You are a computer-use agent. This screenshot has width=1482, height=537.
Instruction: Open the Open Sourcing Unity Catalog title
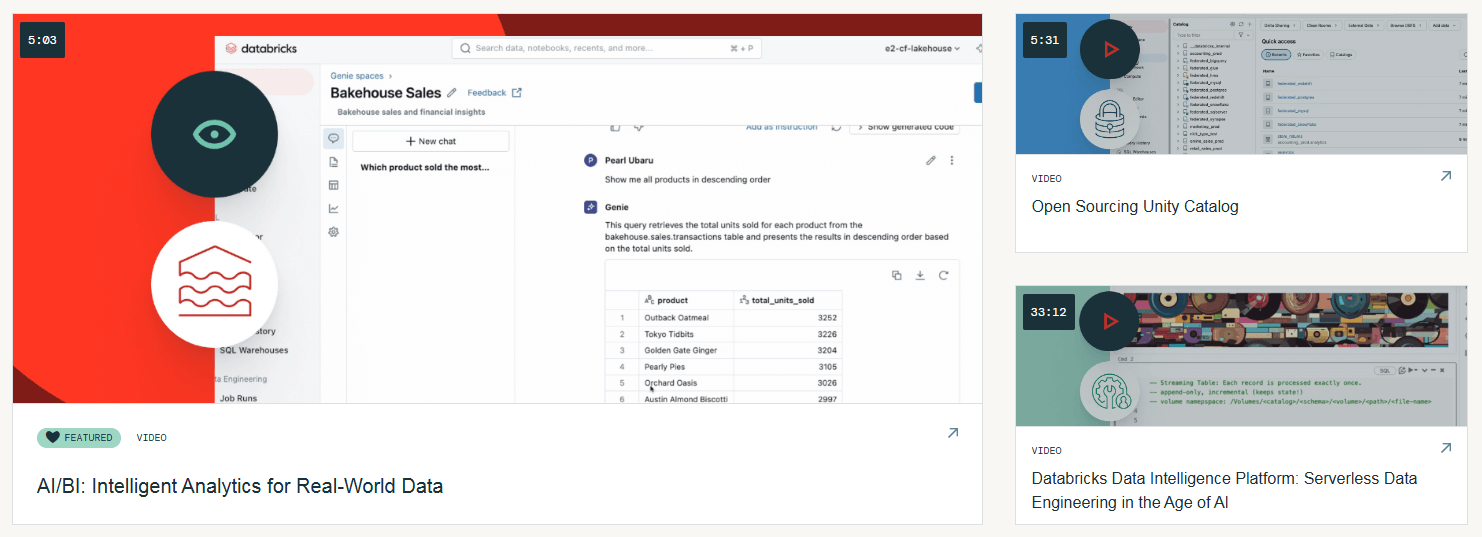(x=1135, y=206)
